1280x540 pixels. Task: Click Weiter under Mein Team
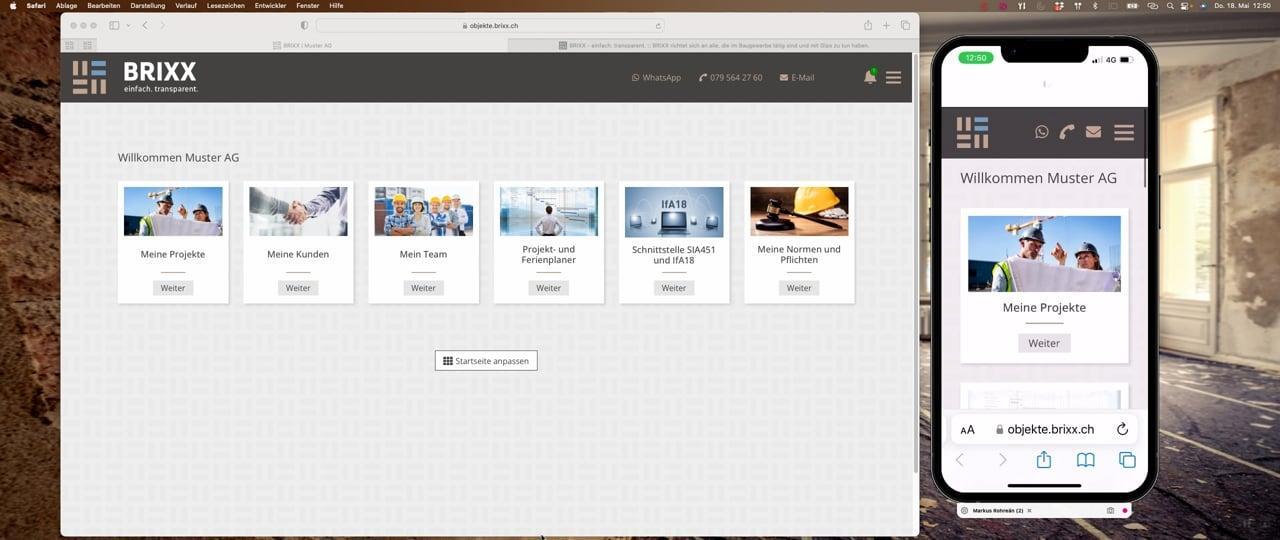(423, 288)
